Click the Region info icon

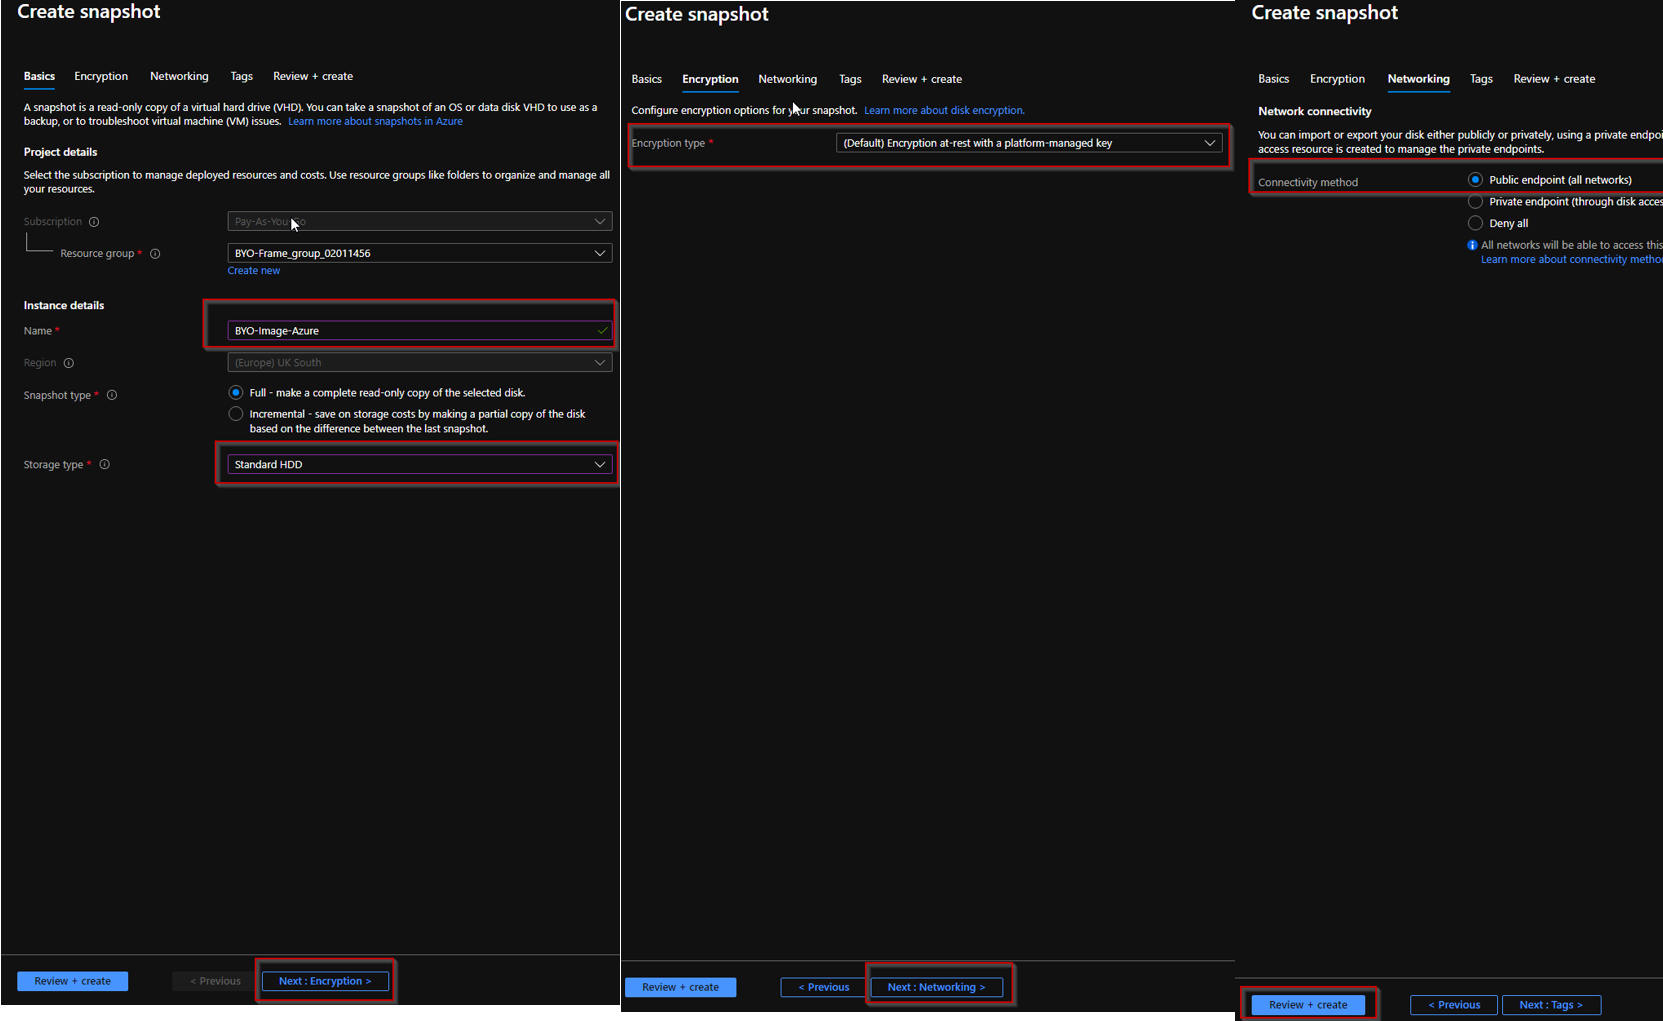pos(70,362)
